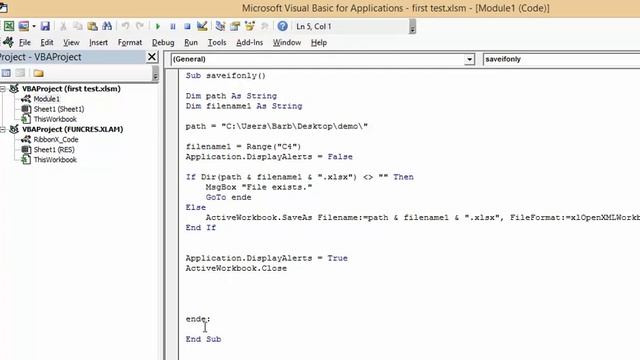Click the 'Sub saveifonly()' code line
Screen dimensions: 640x360
tap(226, 76)
